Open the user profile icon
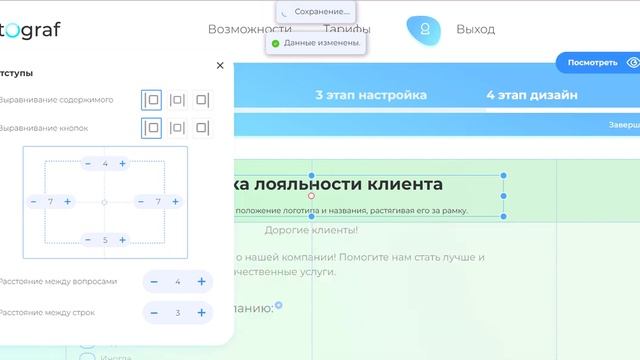The width and height of the screenshot is (640, 360). point(424,30)
